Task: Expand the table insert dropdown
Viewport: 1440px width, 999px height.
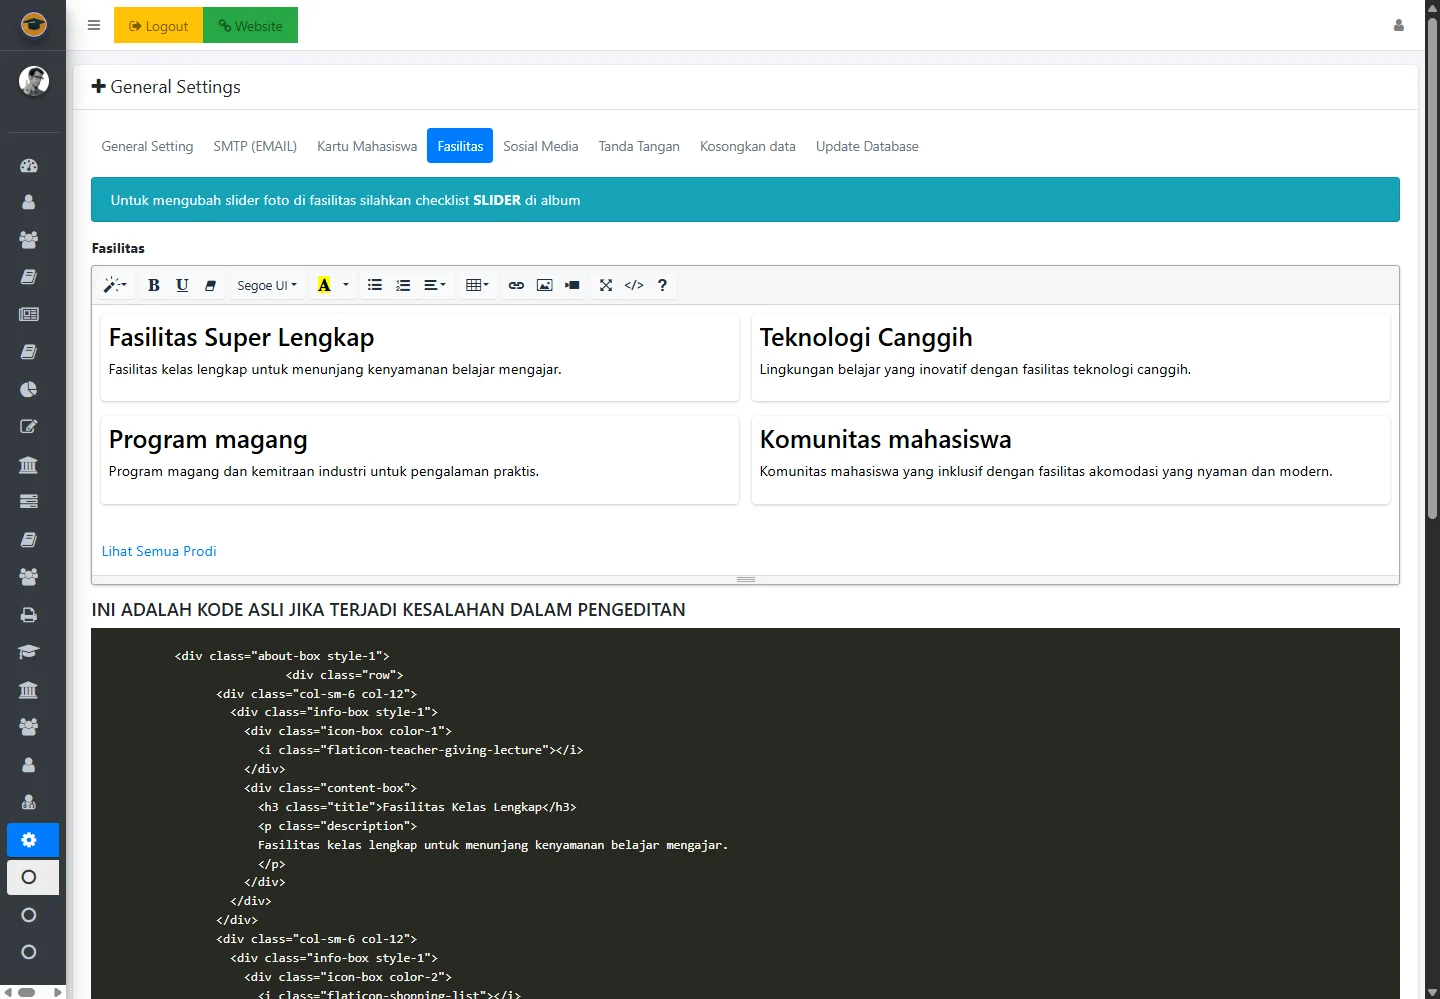Action: click(477, 285)
